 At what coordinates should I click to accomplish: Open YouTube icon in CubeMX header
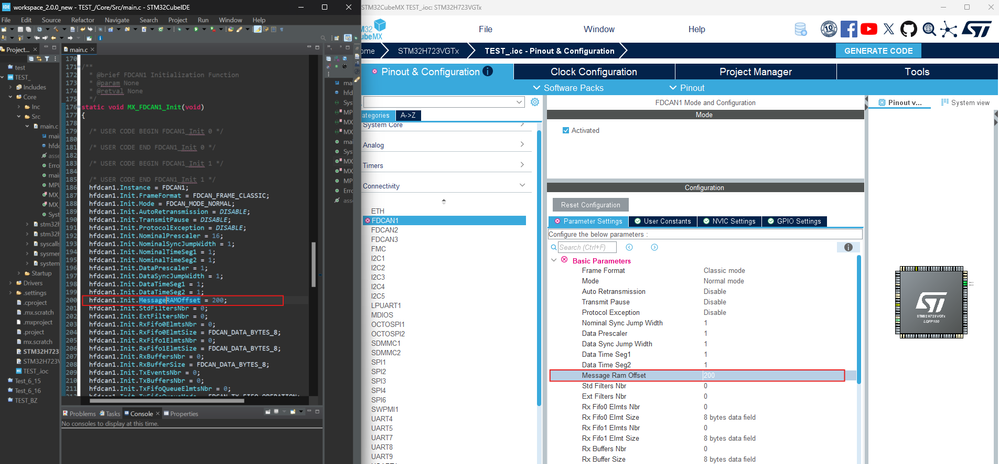pos(869,29)
